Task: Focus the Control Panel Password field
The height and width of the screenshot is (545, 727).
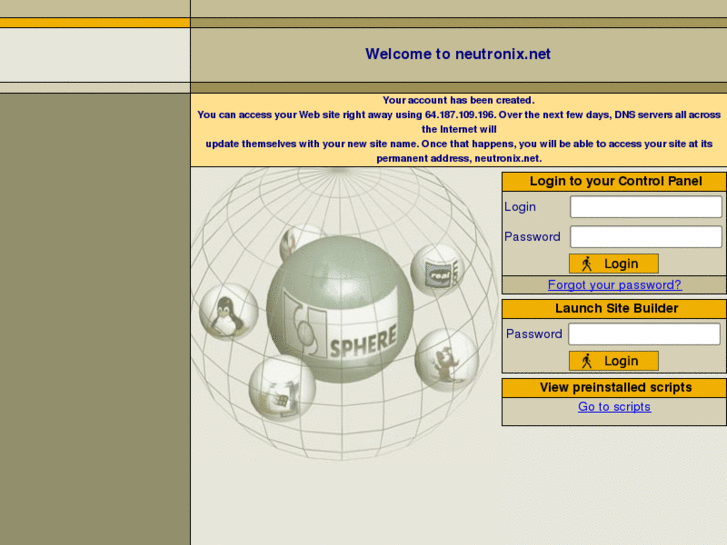Action: coord(646,237)
